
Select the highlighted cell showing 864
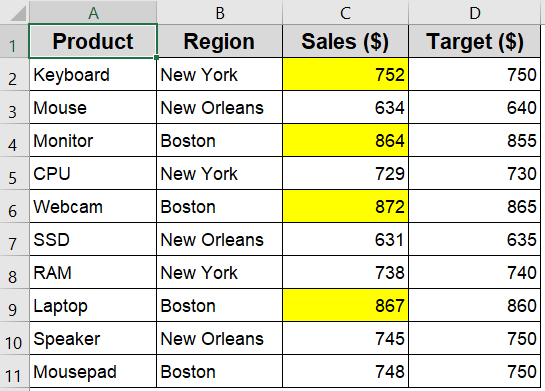tap(345, 140)
